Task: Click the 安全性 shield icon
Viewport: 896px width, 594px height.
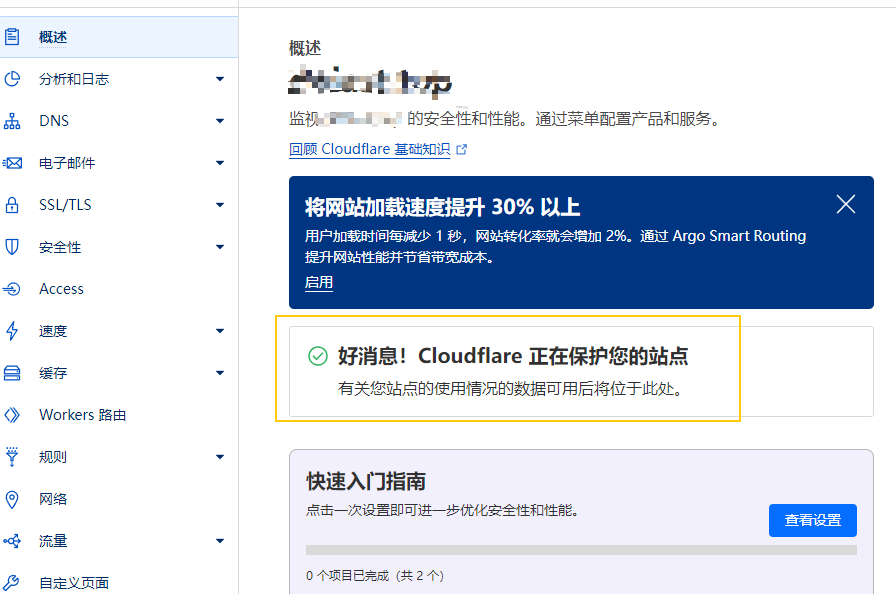Action: point(12,247)
